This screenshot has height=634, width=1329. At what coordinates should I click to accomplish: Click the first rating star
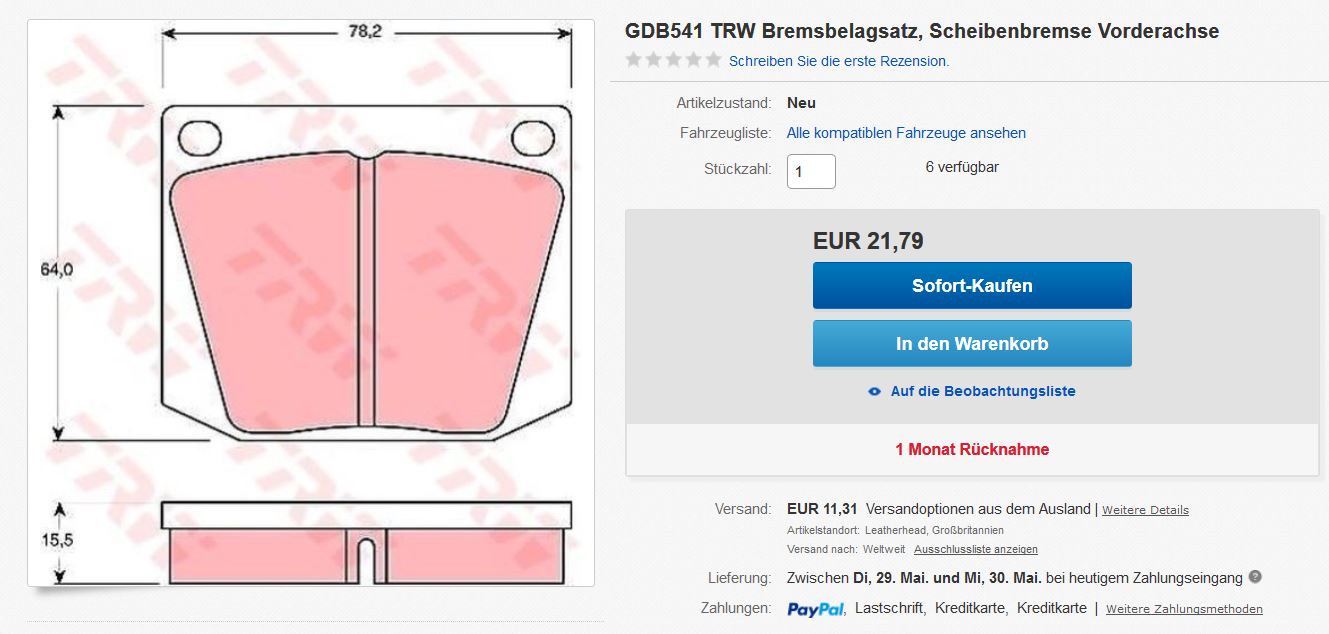click(x=633, y=60)
